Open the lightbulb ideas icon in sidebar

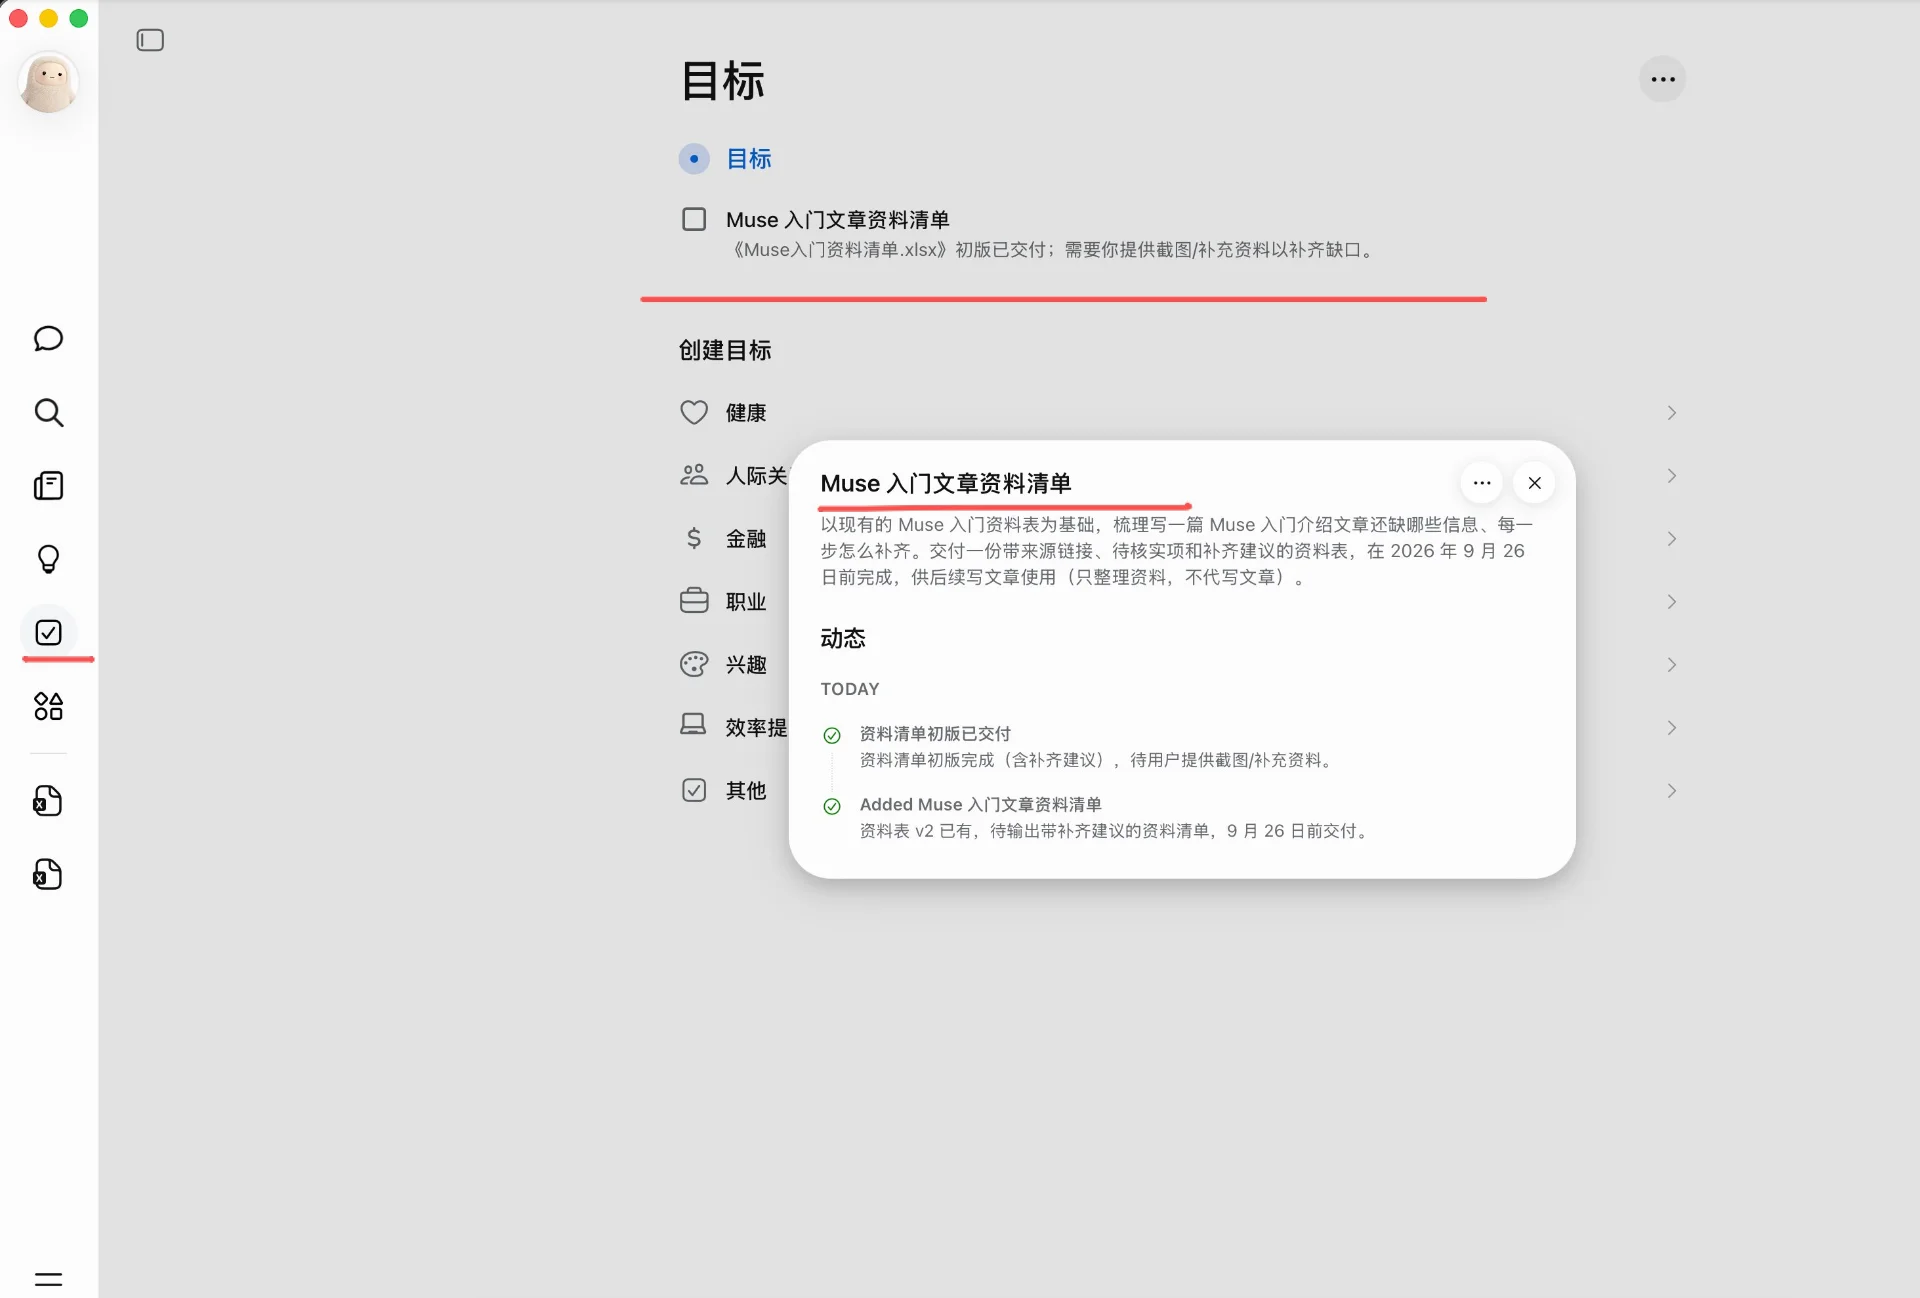coord(48,559)
